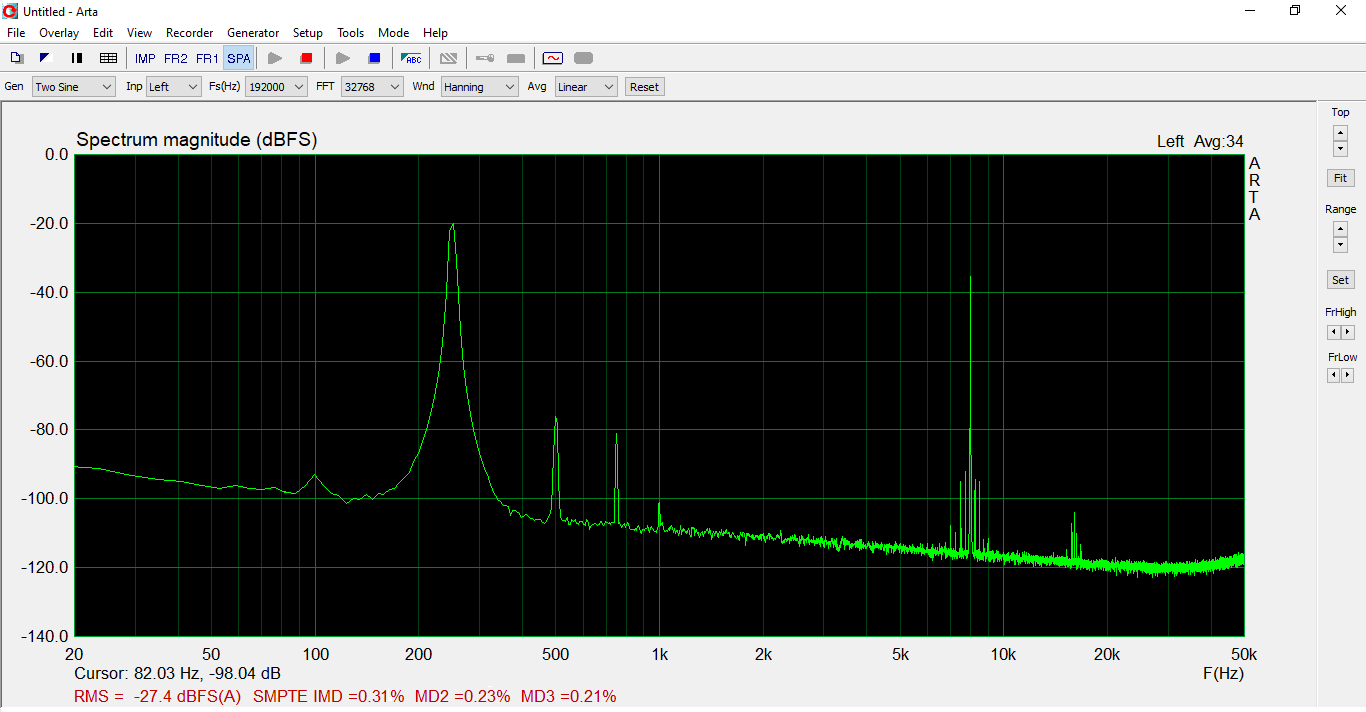The width and height of the screenshot is (1366, 712).
Task: Click the 8 kHz spectrum peak
Action: [970, 279]
